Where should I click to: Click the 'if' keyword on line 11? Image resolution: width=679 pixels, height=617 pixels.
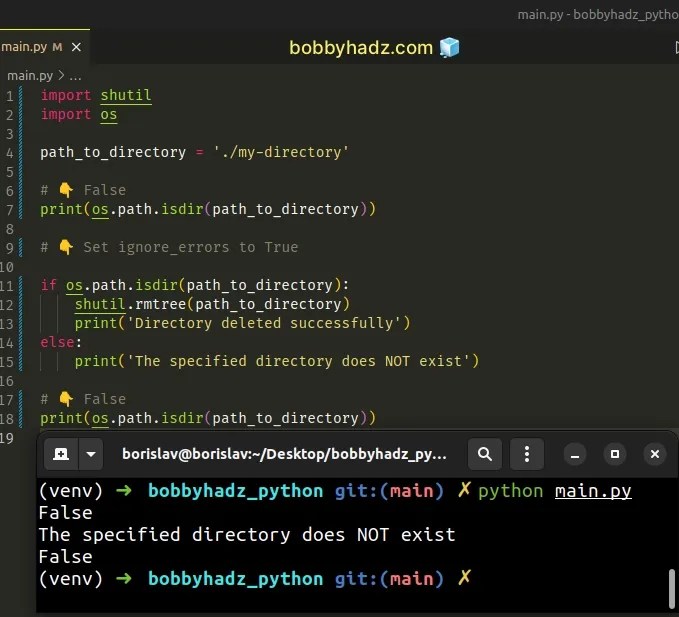pos(48,285)
